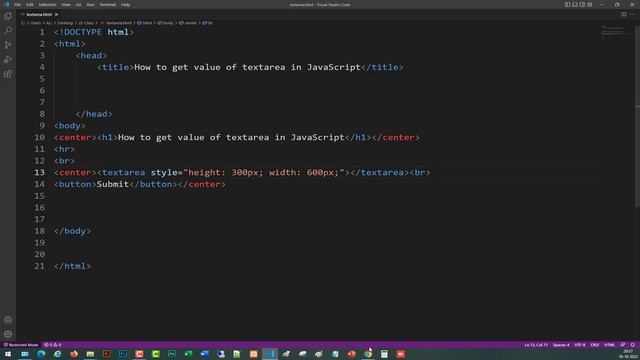The height and width of the screenshot is (360, 640).
Task: Open Google Chrome from taskbar
Action: 368,354
